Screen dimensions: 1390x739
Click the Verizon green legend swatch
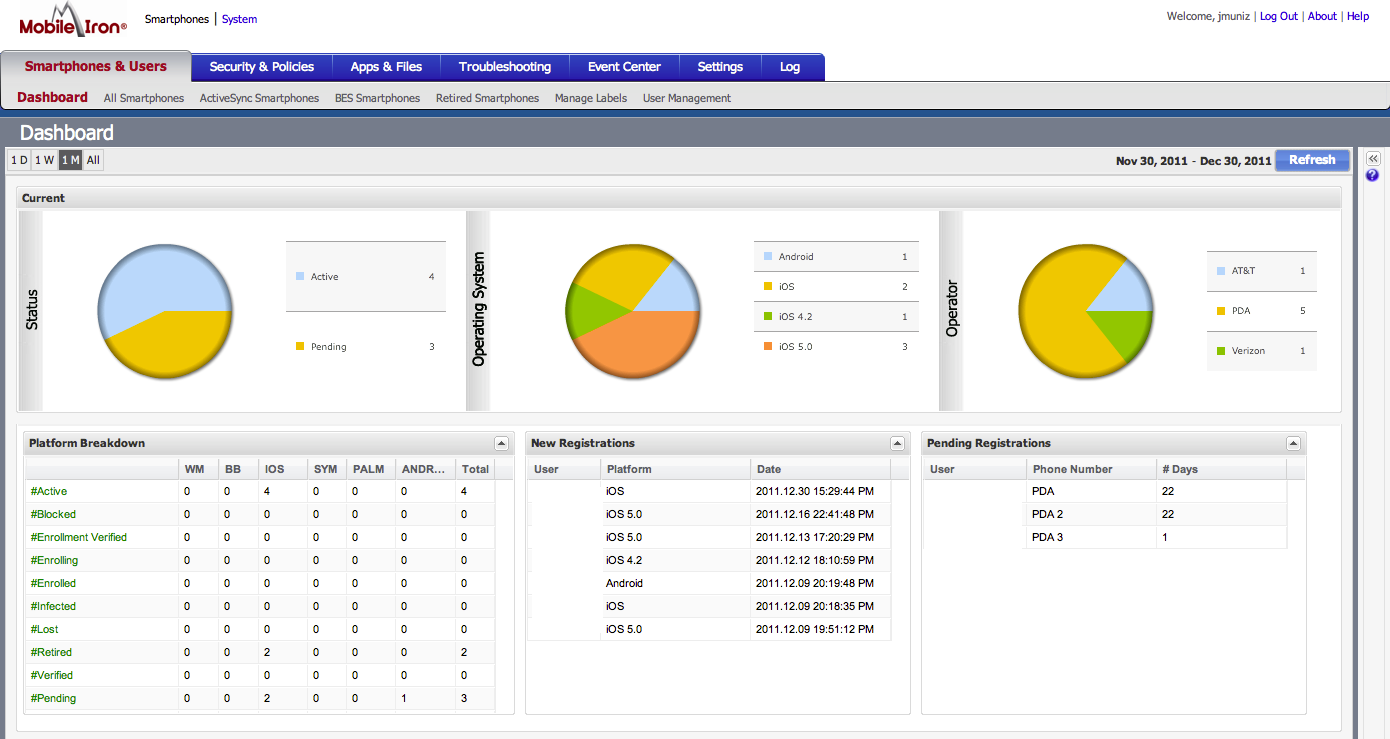pos(1221,351)
